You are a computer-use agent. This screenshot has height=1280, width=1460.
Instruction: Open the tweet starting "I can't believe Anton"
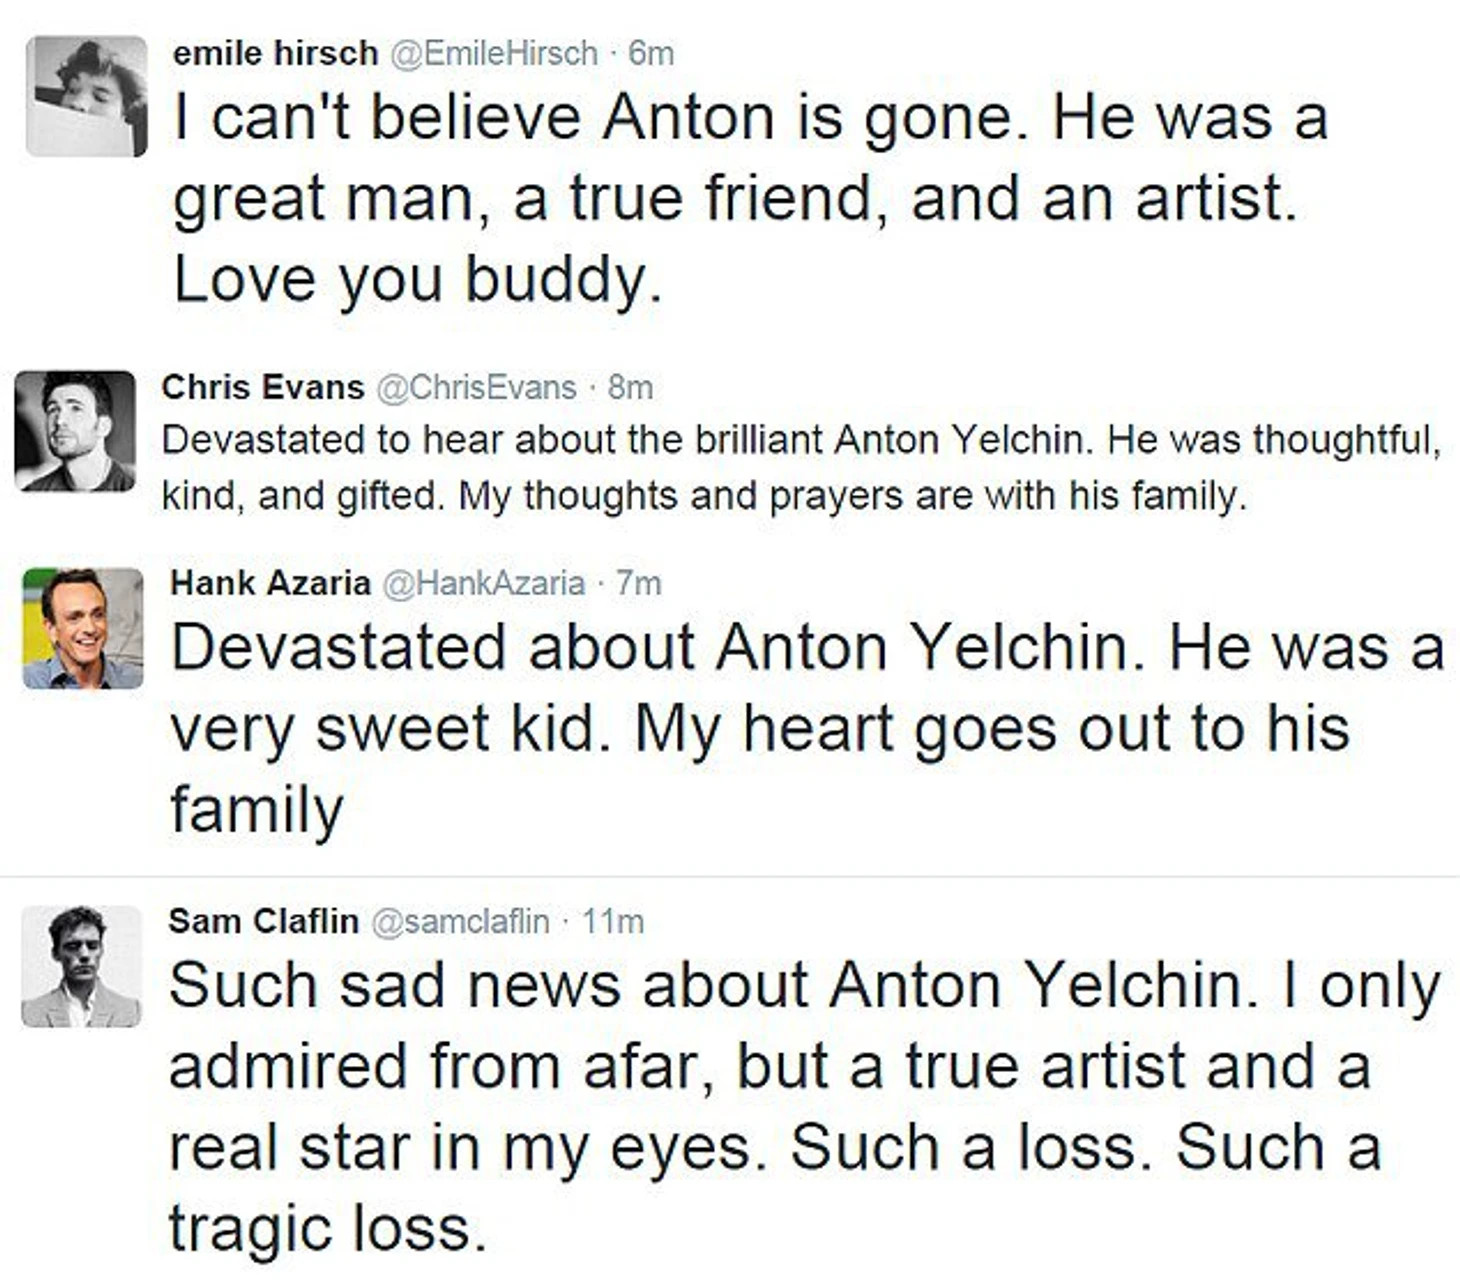751,200
